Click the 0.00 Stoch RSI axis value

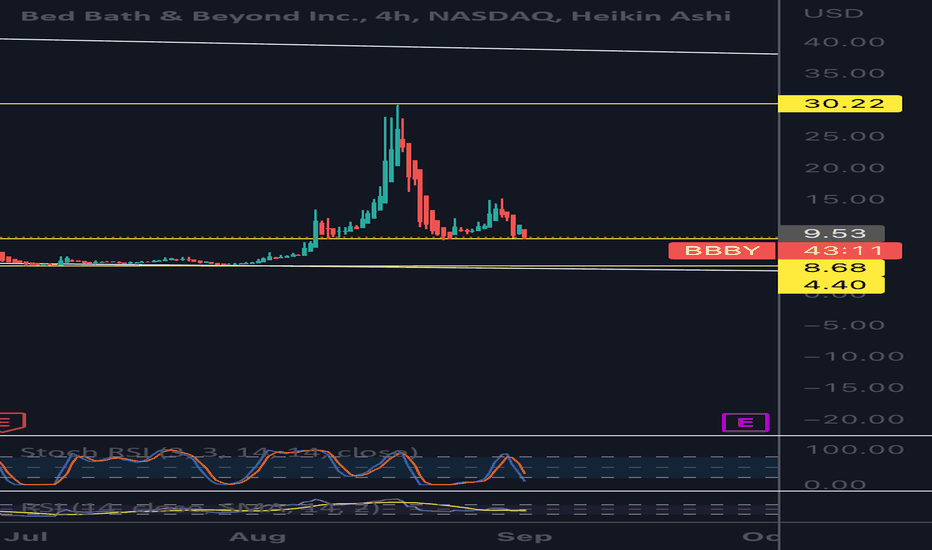pyautogui.click(x=835, y=485)
